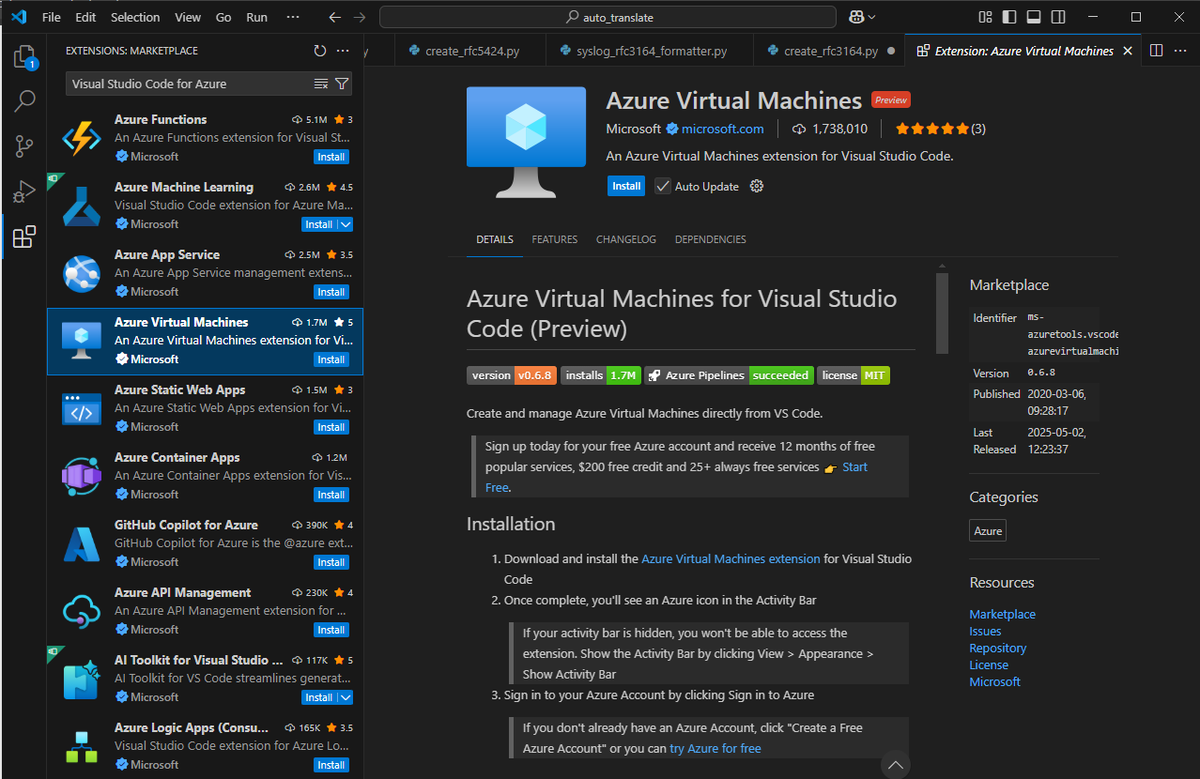Open editor more actions menu
Viewport: 1200px width, 779px height.
[1179, 51]
